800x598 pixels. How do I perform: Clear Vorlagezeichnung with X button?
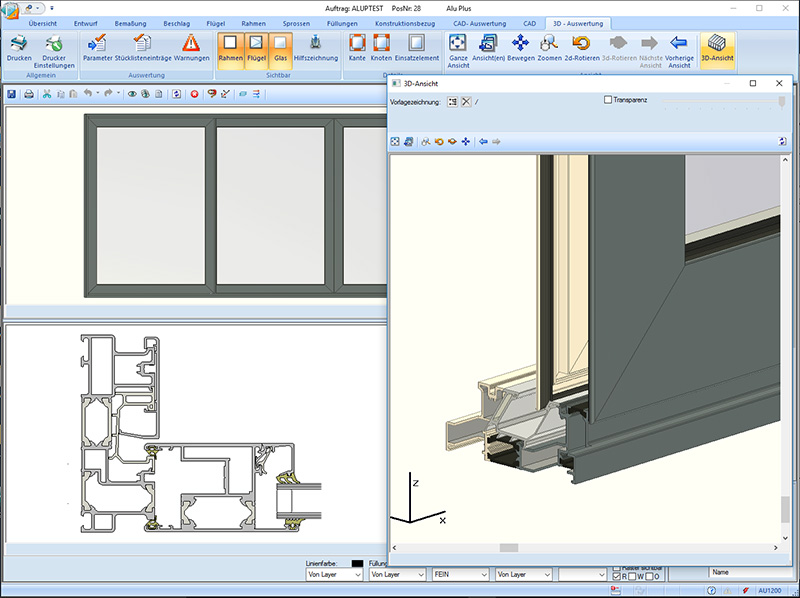pyautogui.click(x=466, y=102)
